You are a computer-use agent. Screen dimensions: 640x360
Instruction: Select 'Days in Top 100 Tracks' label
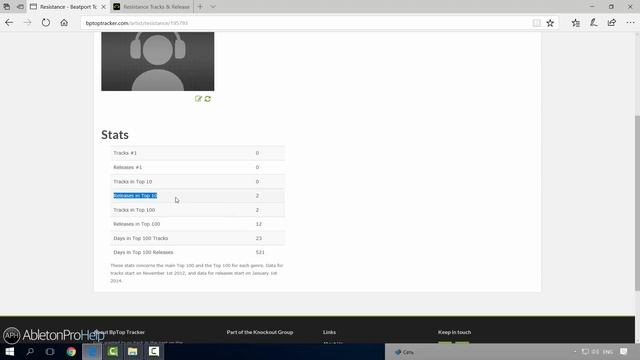click(x=140, y=238)
